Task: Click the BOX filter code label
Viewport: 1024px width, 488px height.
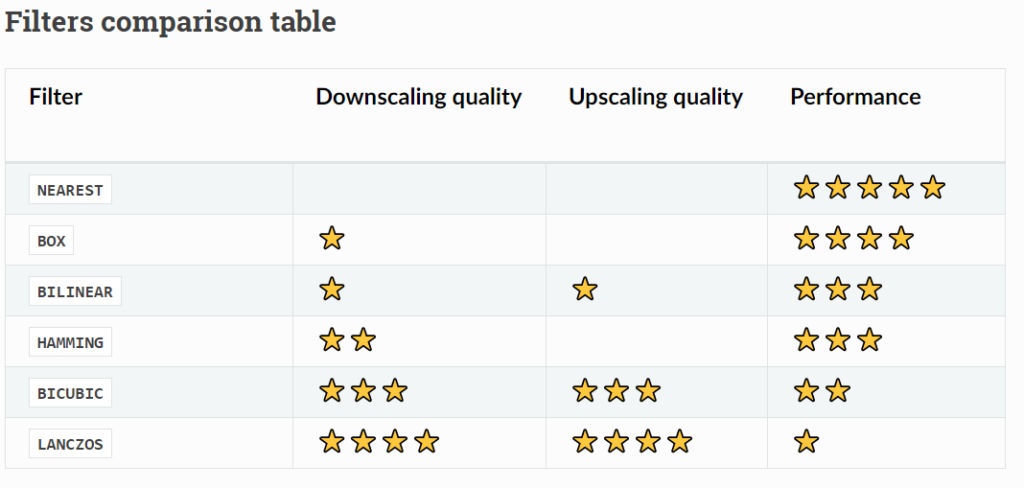Action: 51,241
